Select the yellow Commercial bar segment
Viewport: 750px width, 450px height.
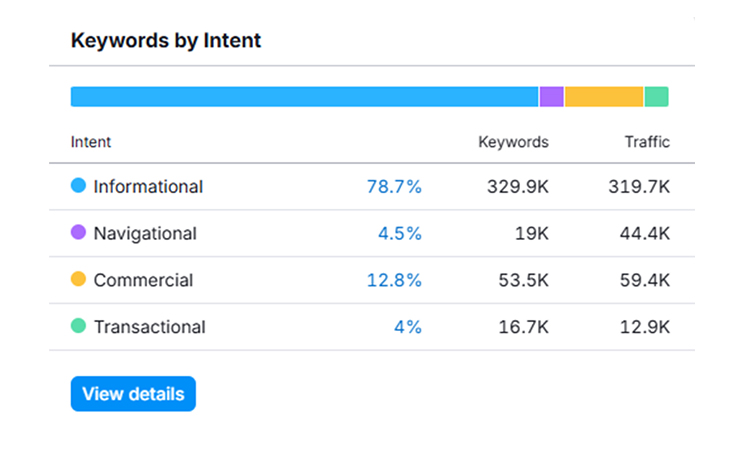[x=604, y=97]
